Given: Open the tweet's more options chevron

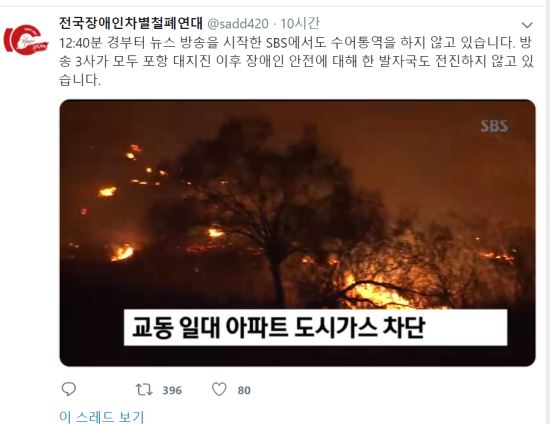Looking at the screenshot, I should [x=527, y=25].
